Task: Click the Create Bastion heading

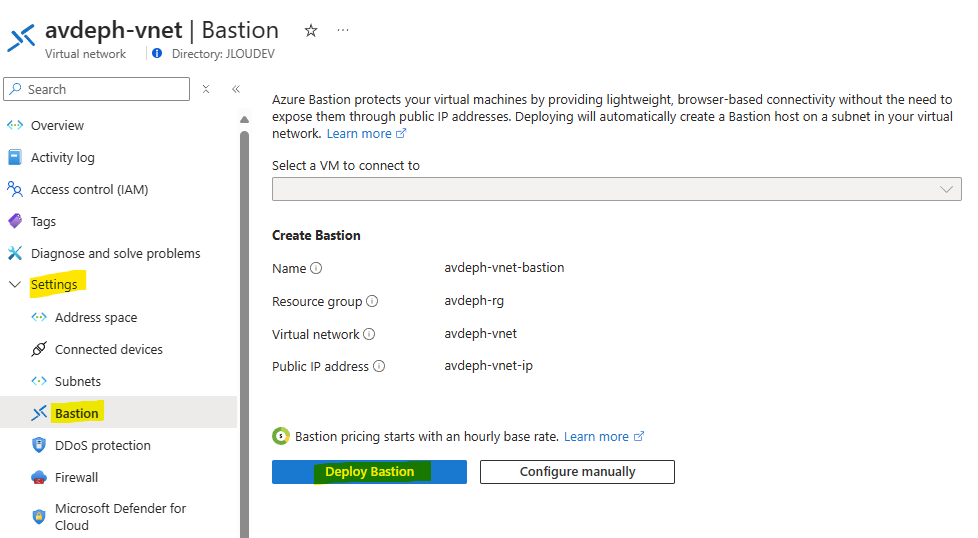Action: pyautogui.click(x=316, y=235)
